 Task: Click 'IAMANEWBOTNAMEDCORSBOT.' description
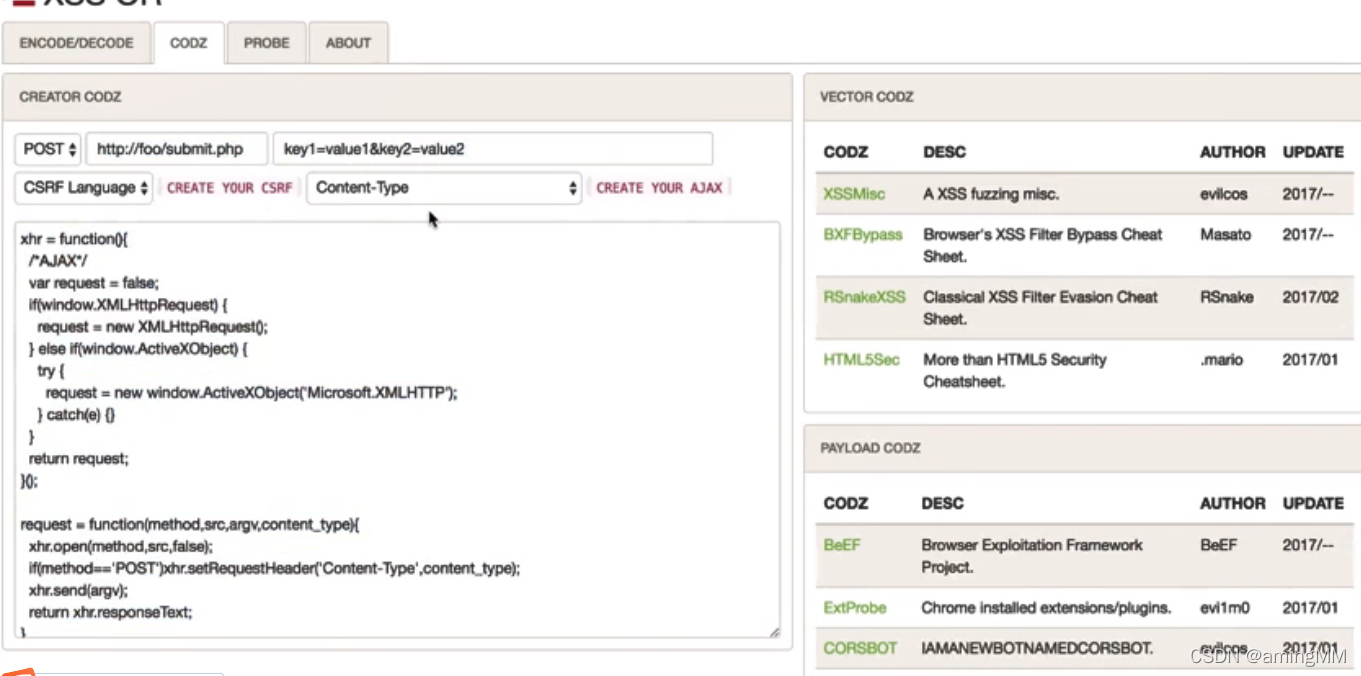pyautogui.click(x=1037, y=648)
